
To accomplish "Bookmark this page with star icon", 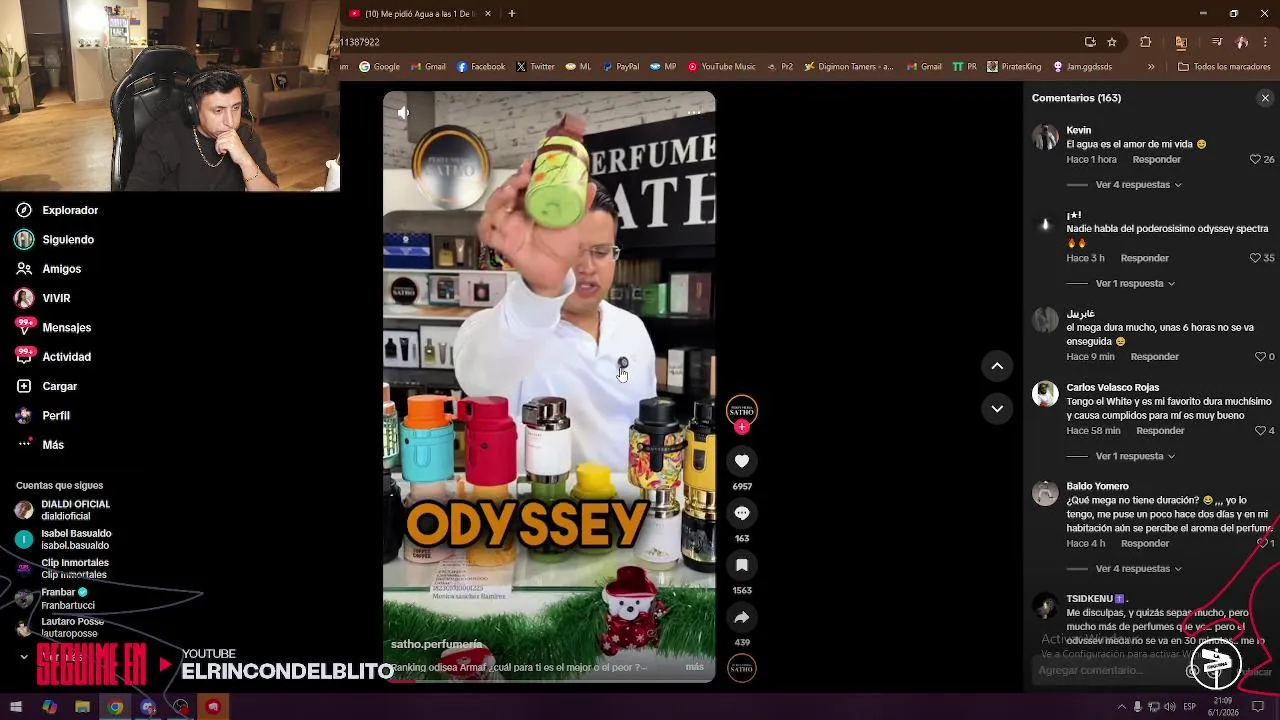I will (x=1112, y=42).
